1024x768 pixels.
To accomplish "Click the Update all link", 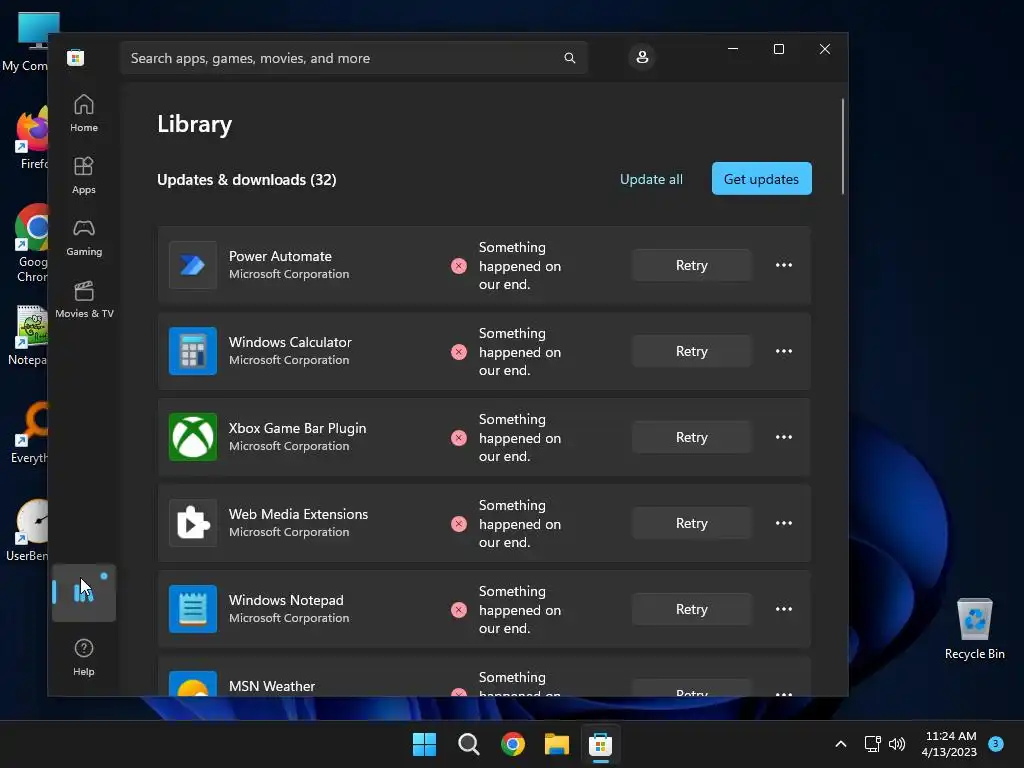I will (x=651, y=179).
